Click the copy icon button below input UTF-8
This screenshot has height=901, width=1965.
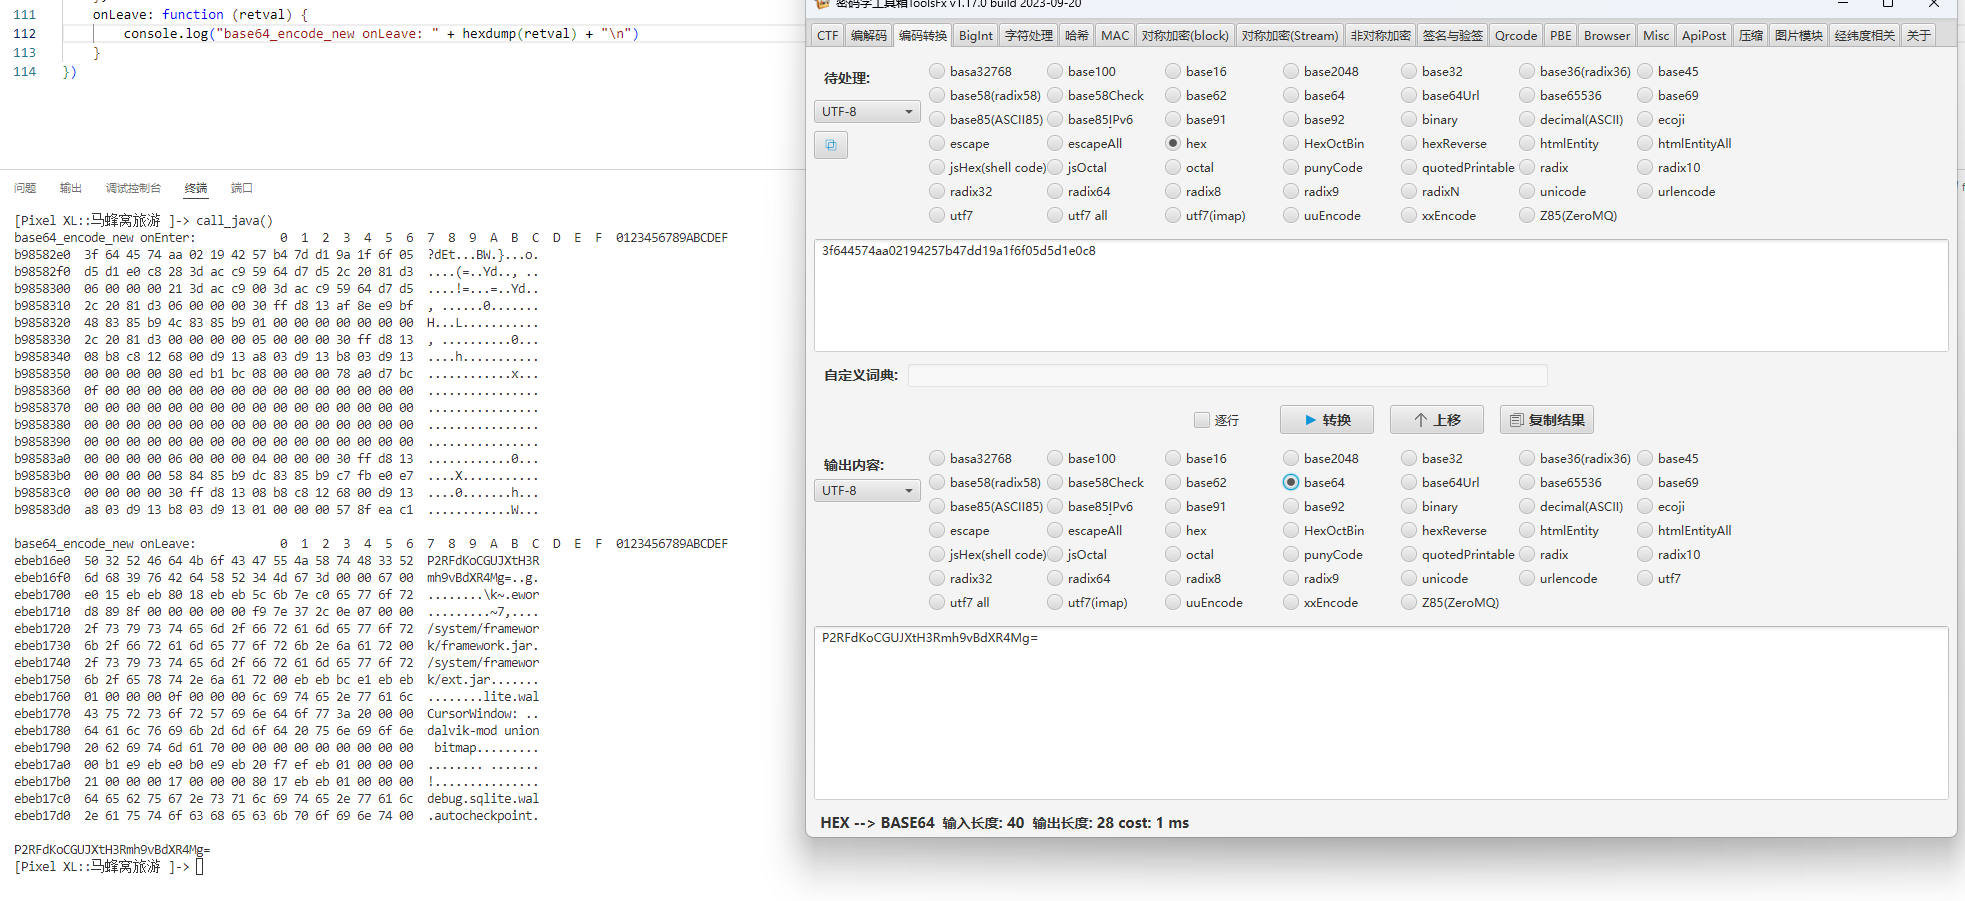click(831, 145)
